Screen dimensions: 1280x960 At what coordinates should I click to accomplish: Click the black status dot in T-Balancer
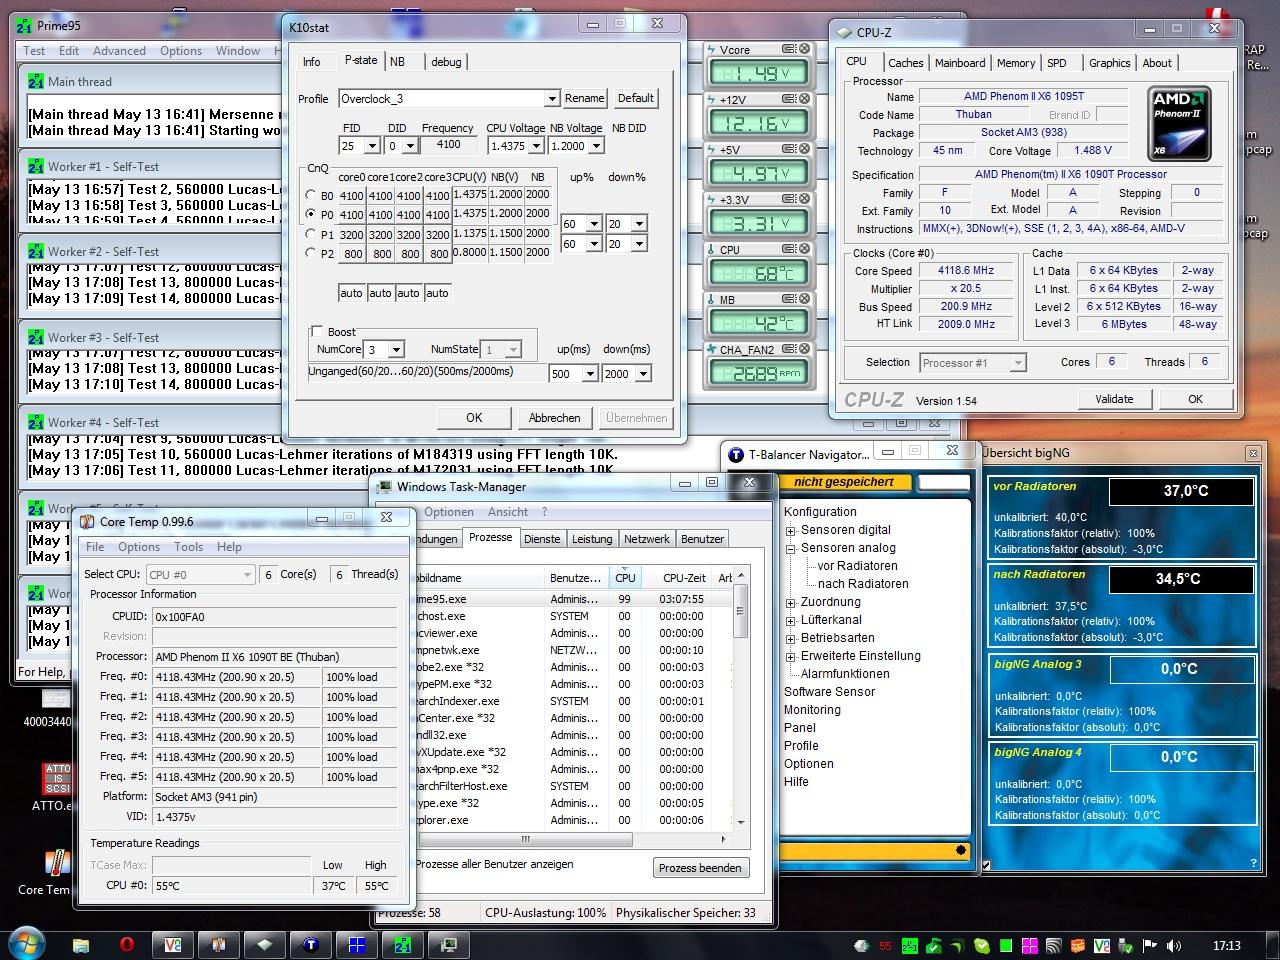961,851
